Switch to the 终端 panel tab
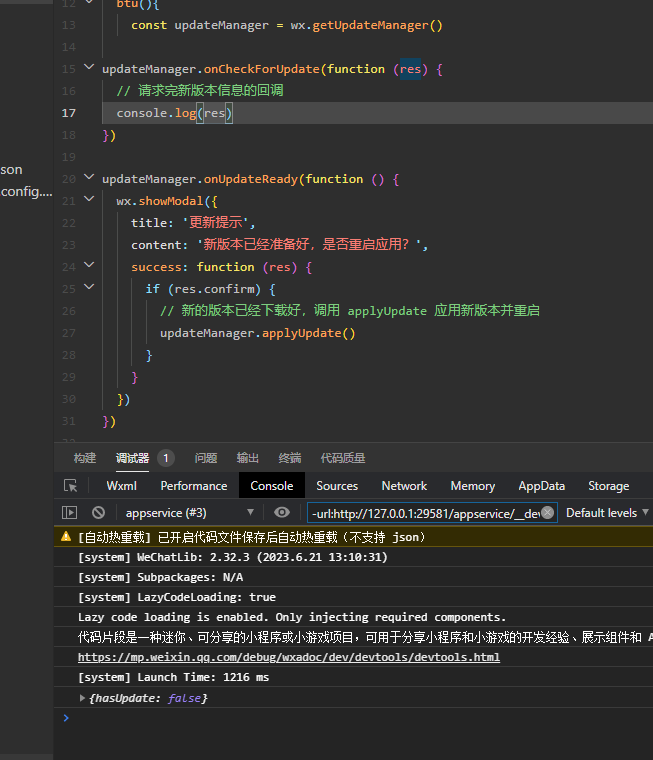 coord(290,458)
